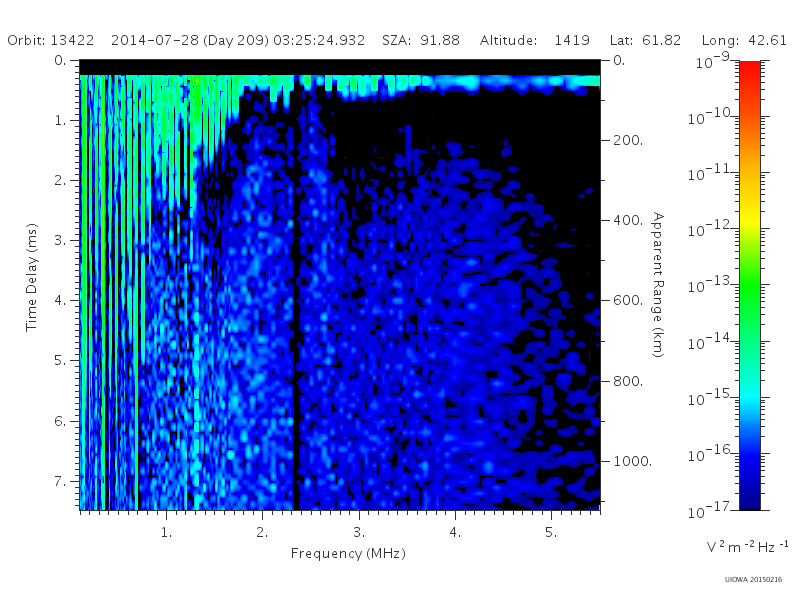The width and height of the screenshot is (800, 600).
Task: Click the Altitude: 1419 value
Action: pos(535,40)
